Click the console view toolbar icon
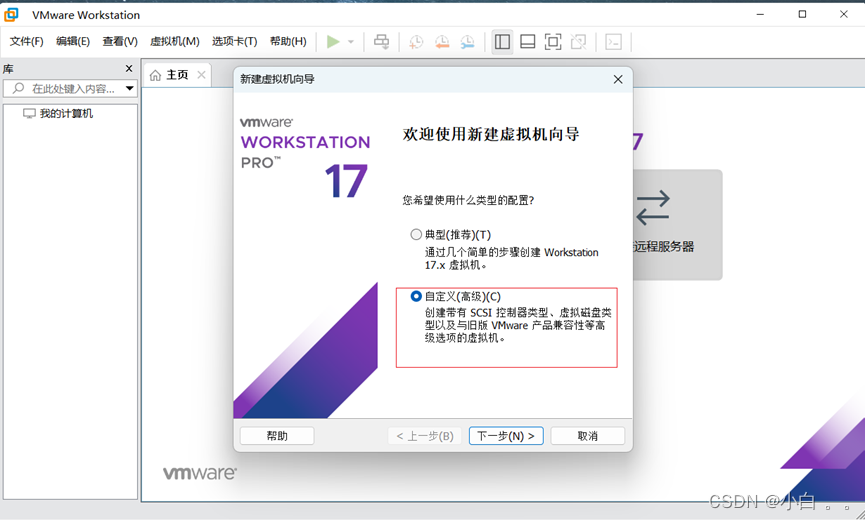865x520 pixels. [613, 42]
